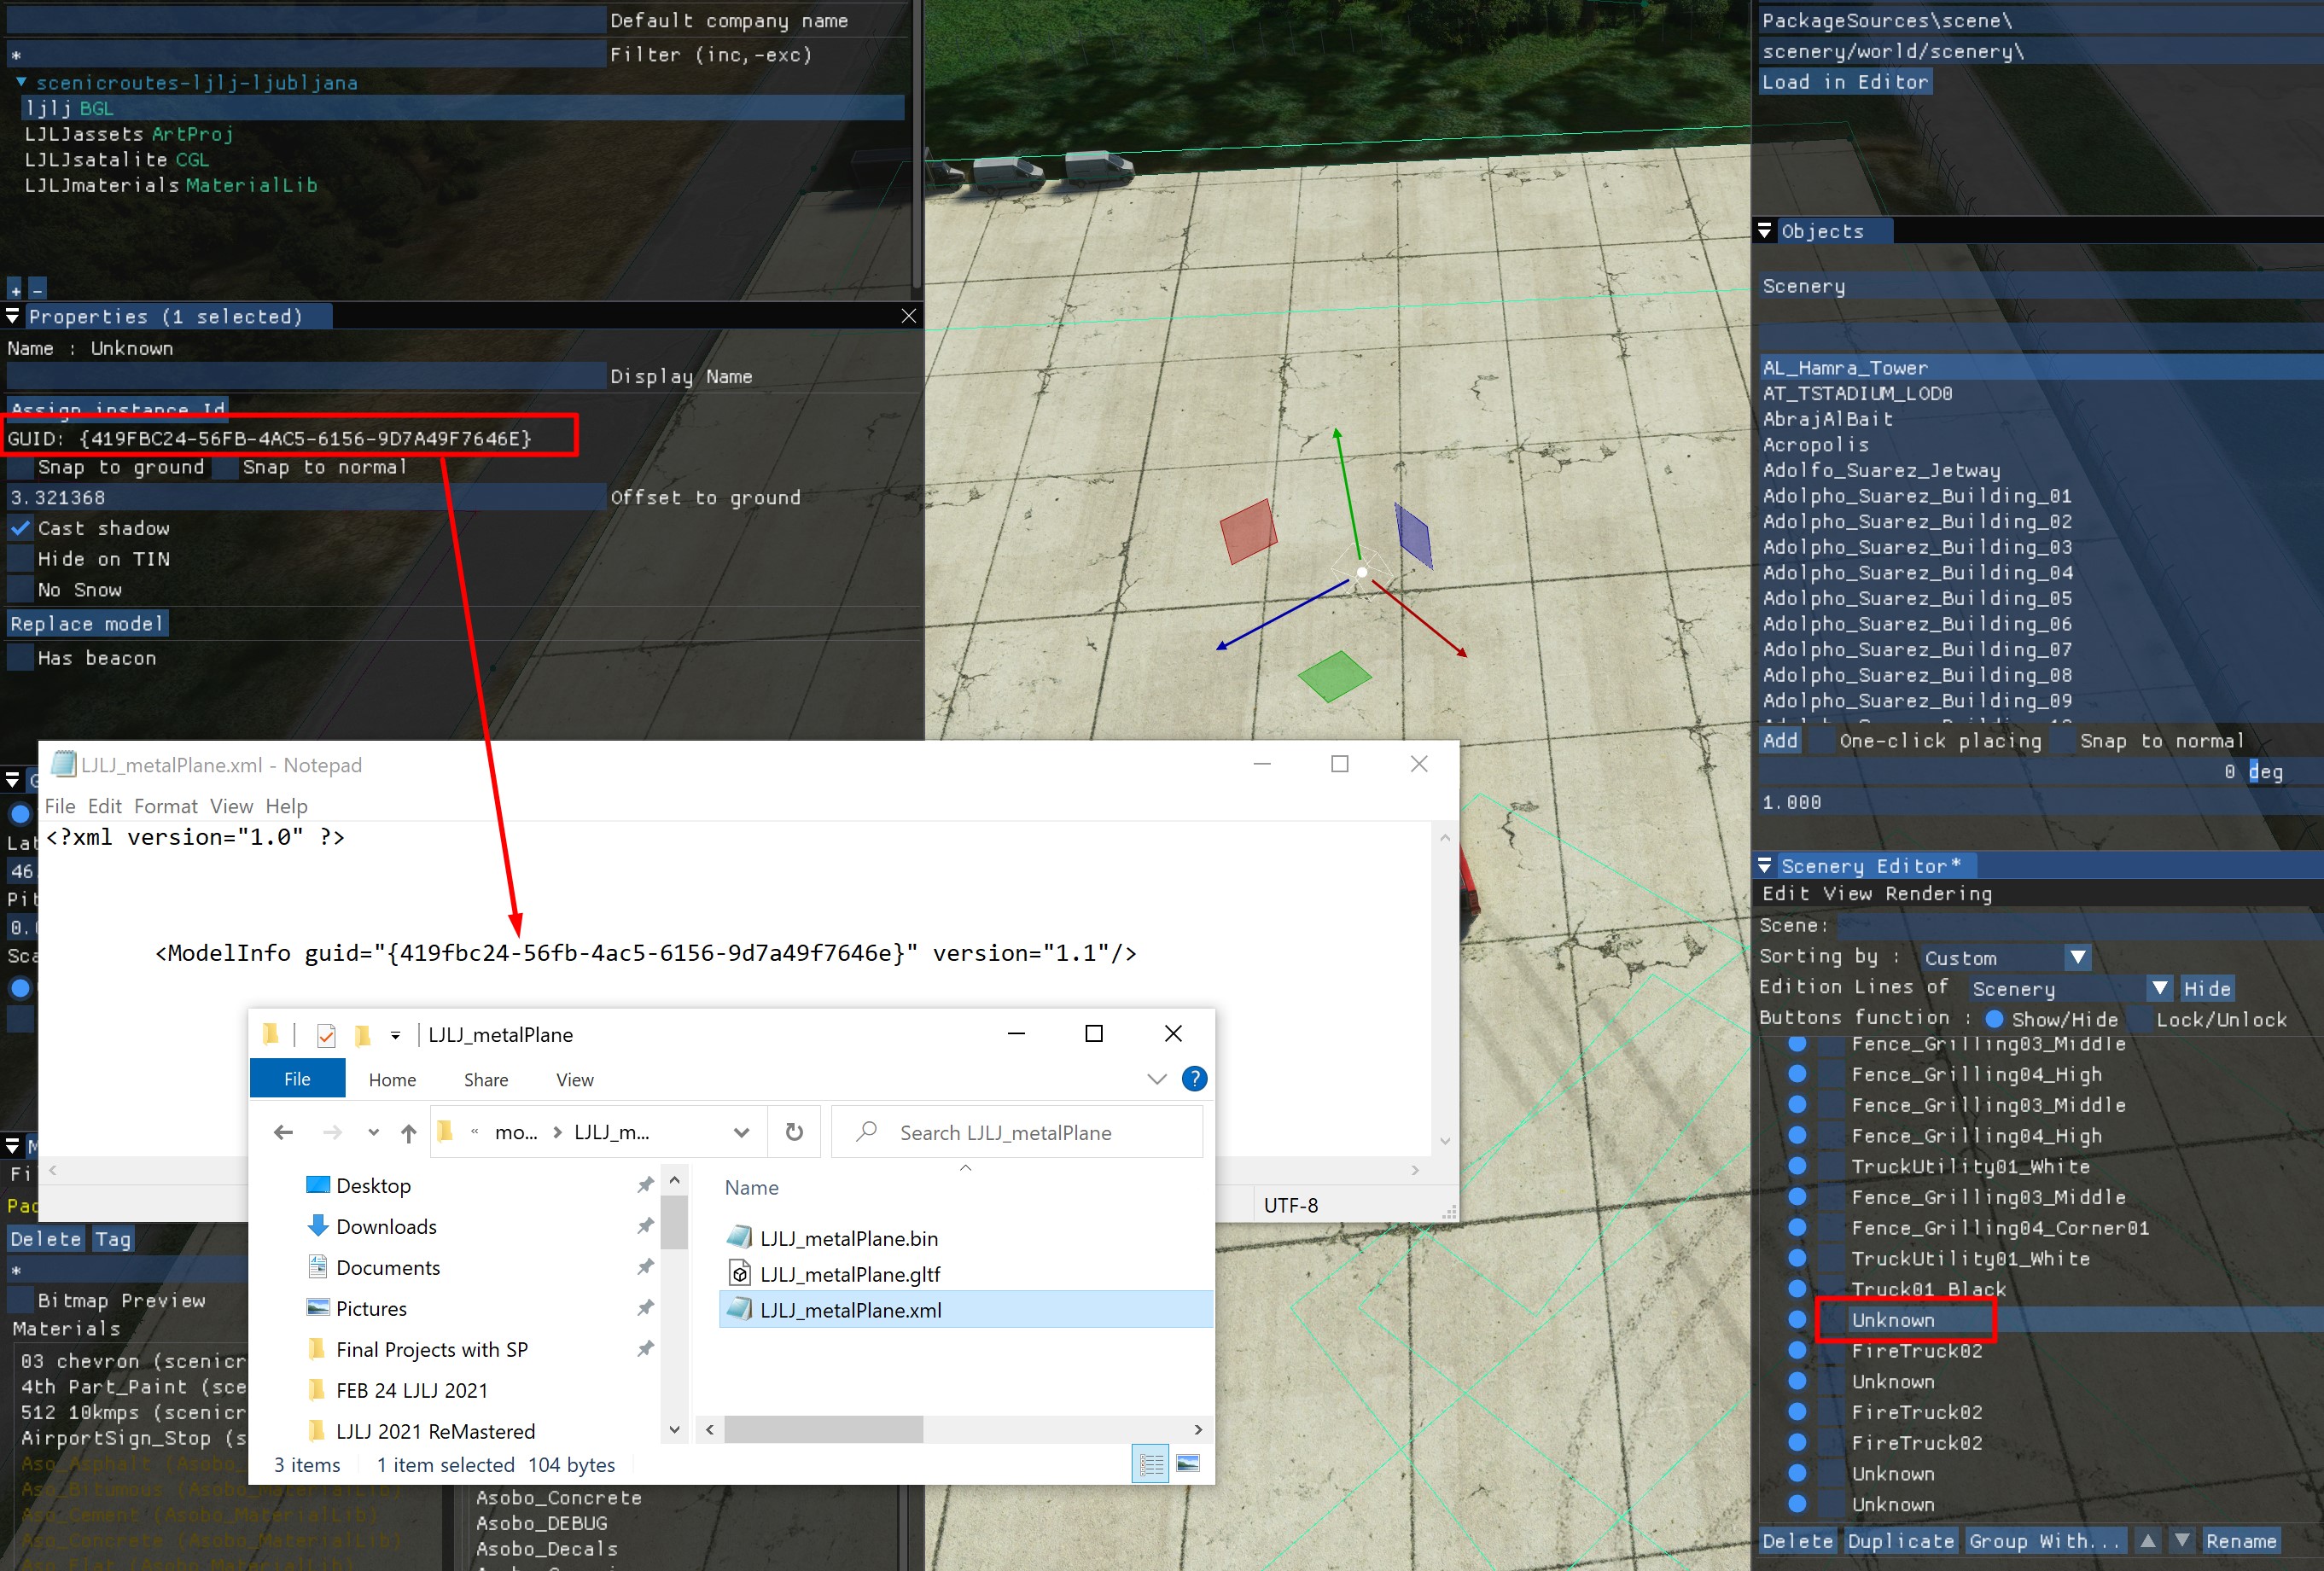Screen dimensions: 2324x1571
Task: Unpin Downloads from Quick access
Action: coord(645,1226)
